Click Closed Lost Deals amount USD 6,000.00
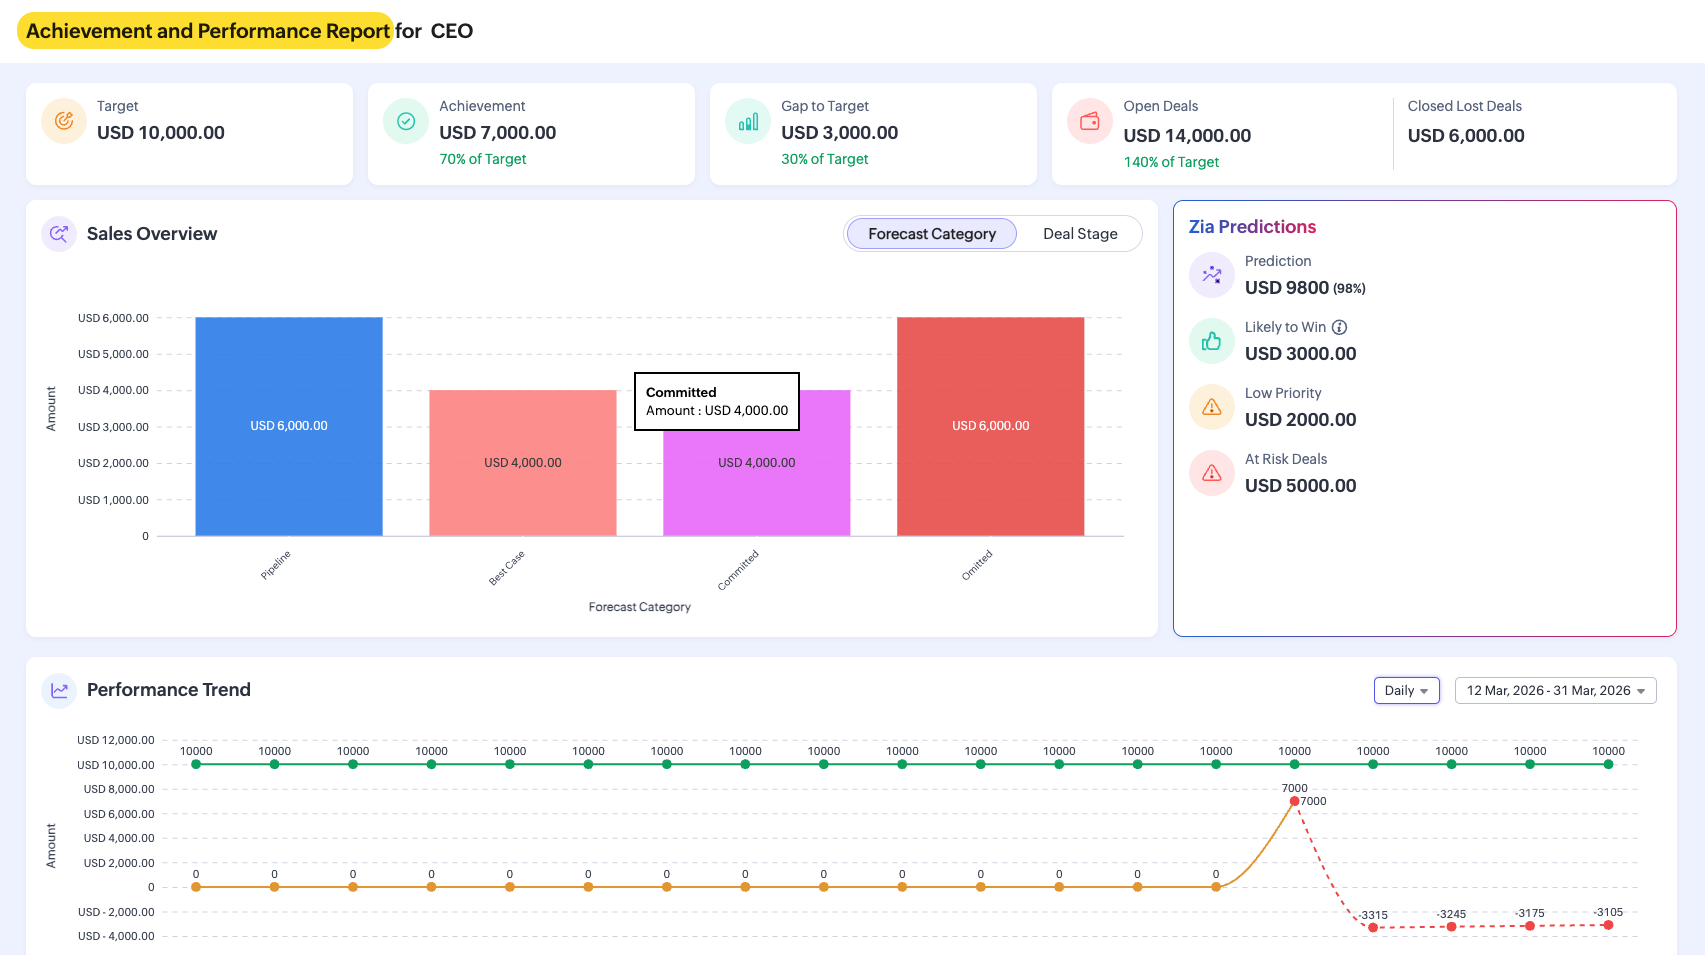Screen dimensions: 1705x955 1466,136
